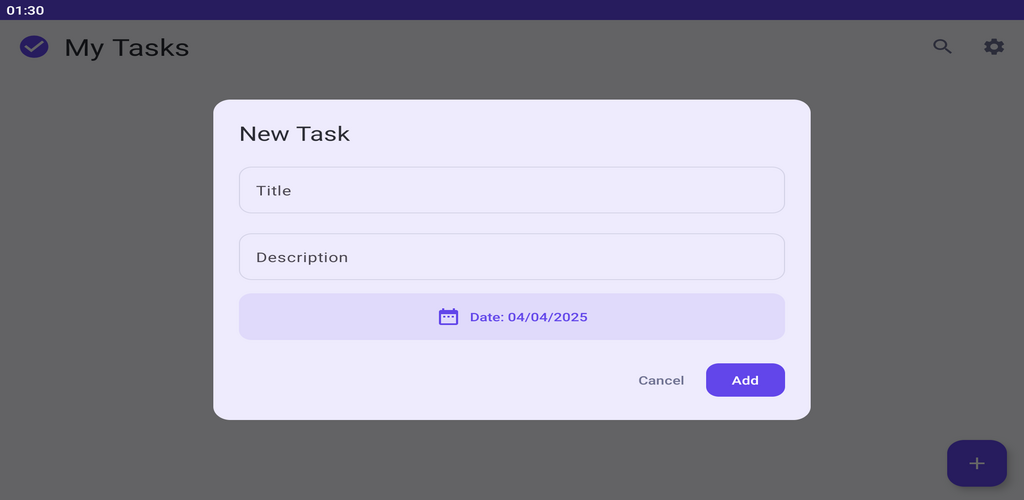Click the New Task dialog heading
Screen dimensions: 1024x500
click(x=295, y=134)
